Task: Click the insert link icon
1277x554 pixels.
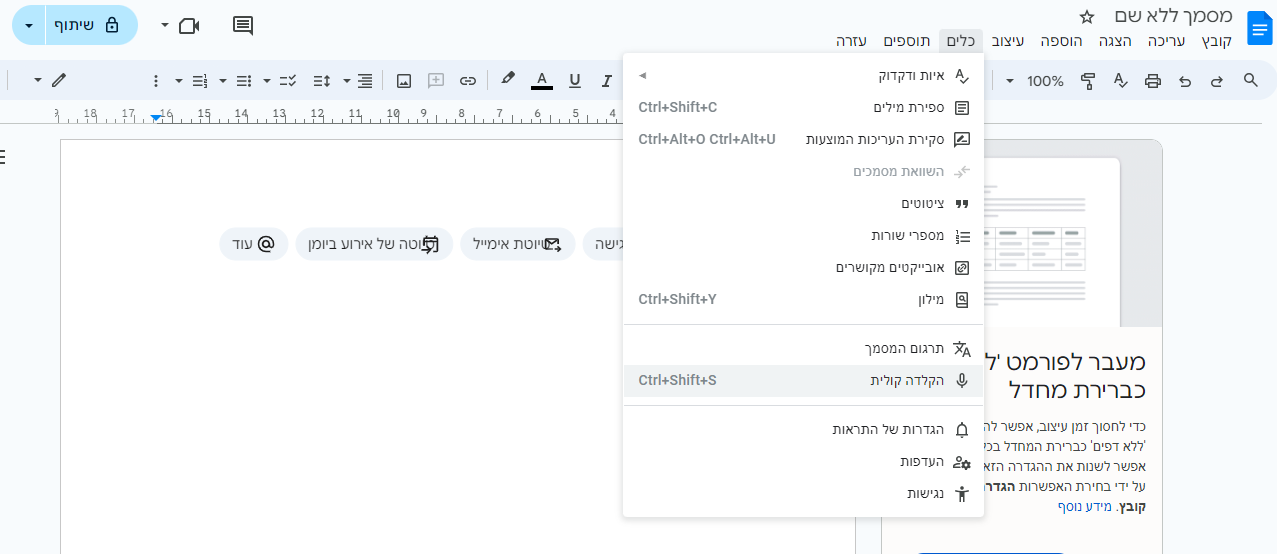Action: [x=467, y=81]
